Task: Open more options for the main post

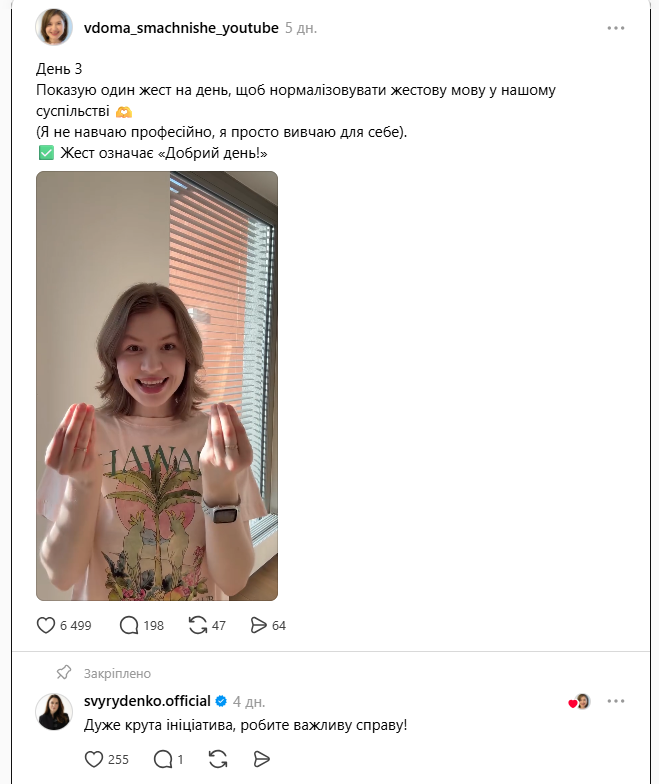Action: (x=616, y=28)
